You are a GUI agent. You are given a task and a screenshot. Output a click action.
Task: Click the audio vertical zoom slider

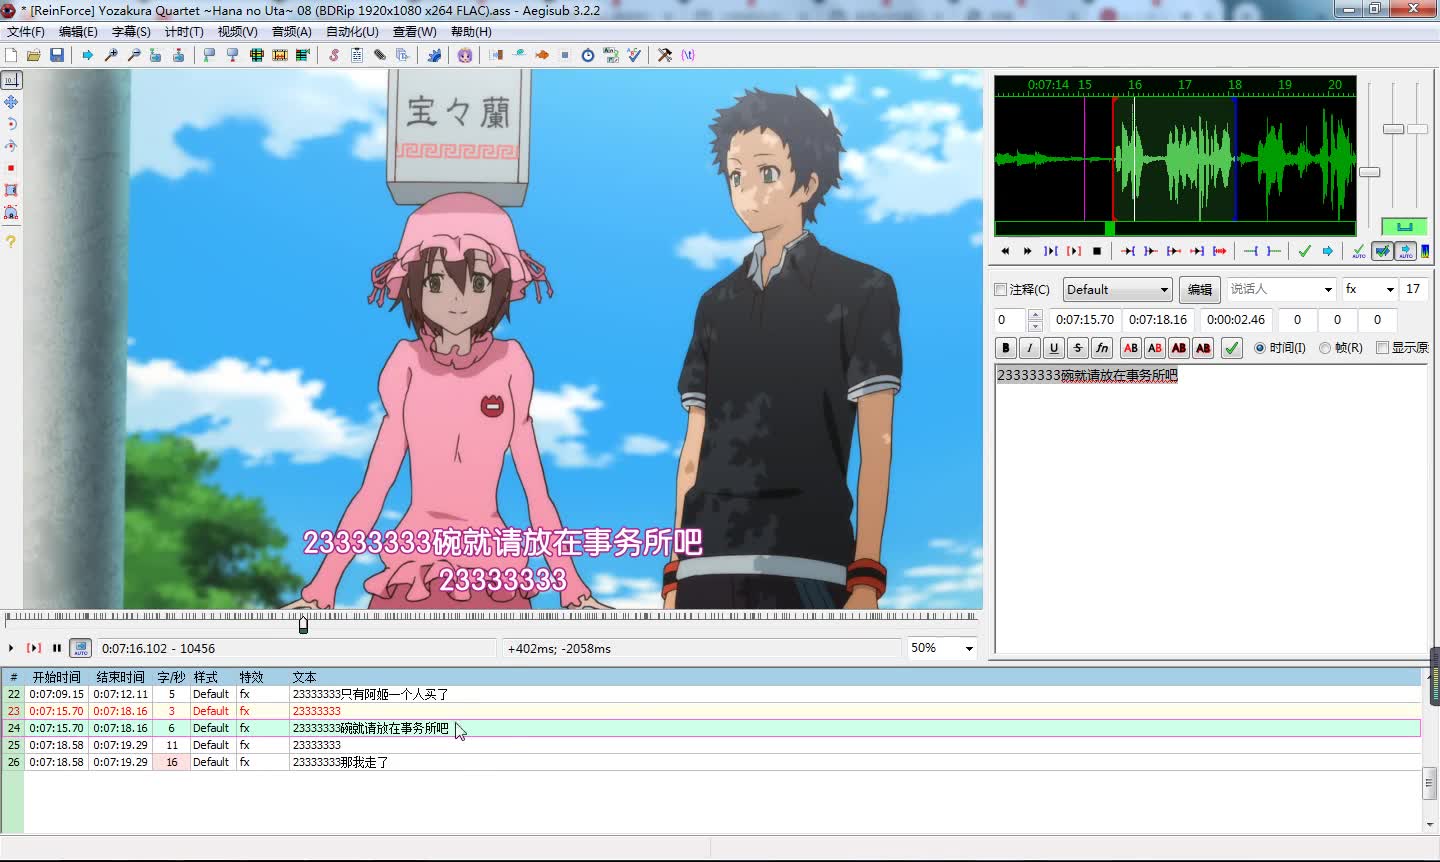(x=1394, y=129)
